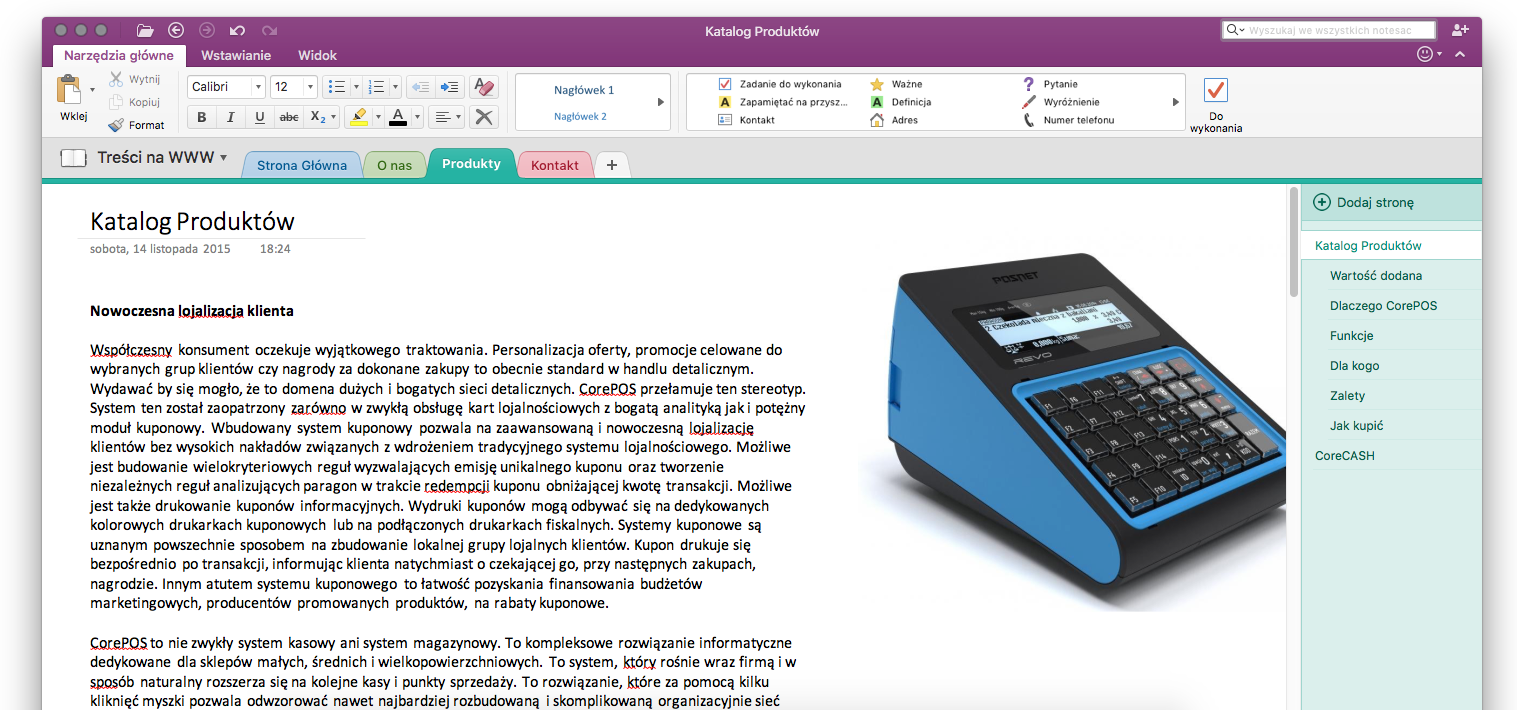Go back with the circled arrow
Image resolution: width=1517 pixels, height=710 pixels.
[x=177, y=31]
